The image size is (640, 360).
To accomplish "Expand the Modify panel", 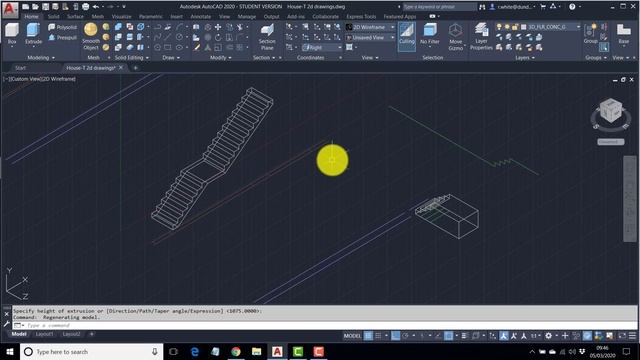I will (x=221, y=58).
